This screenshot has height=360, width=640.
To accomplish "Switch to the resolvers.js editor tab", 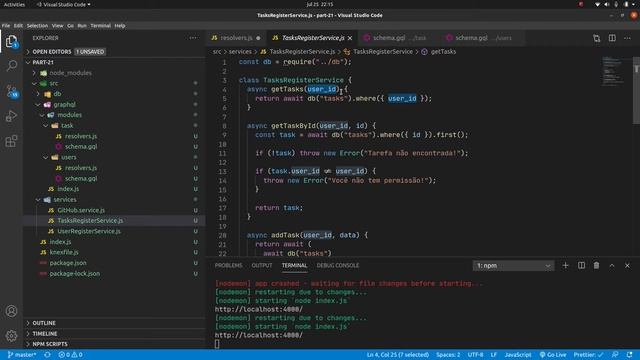I will click(x=236, y=38).
